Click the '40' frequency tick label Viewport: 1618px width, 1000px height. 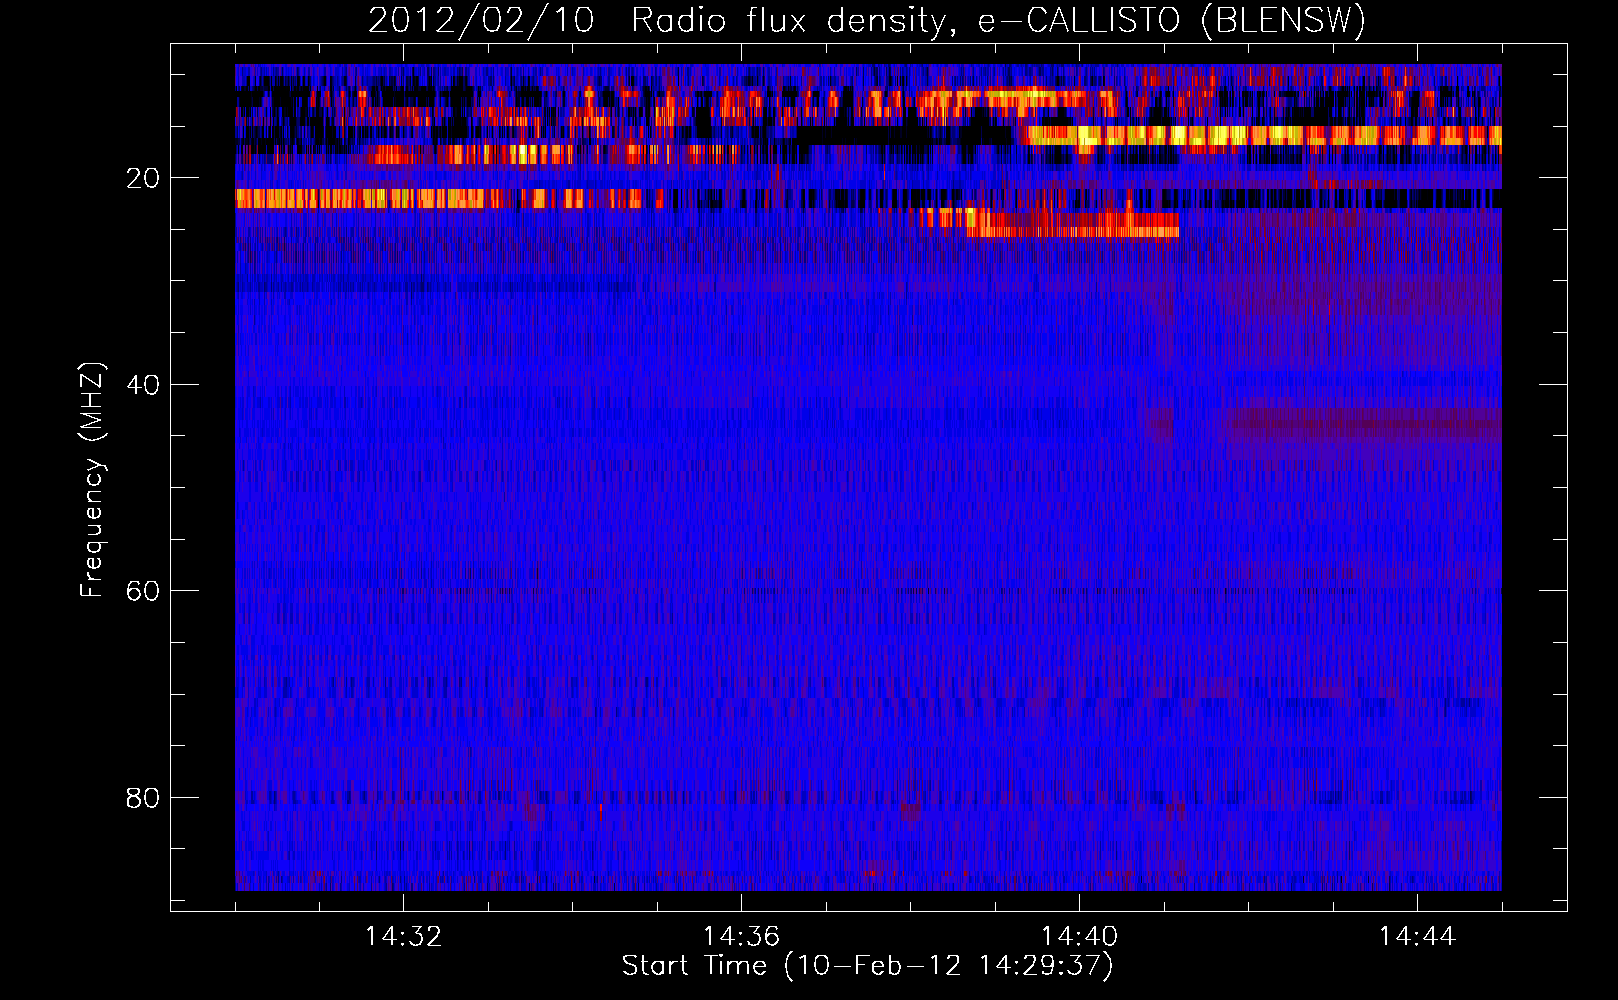click(x=143, y=385)
